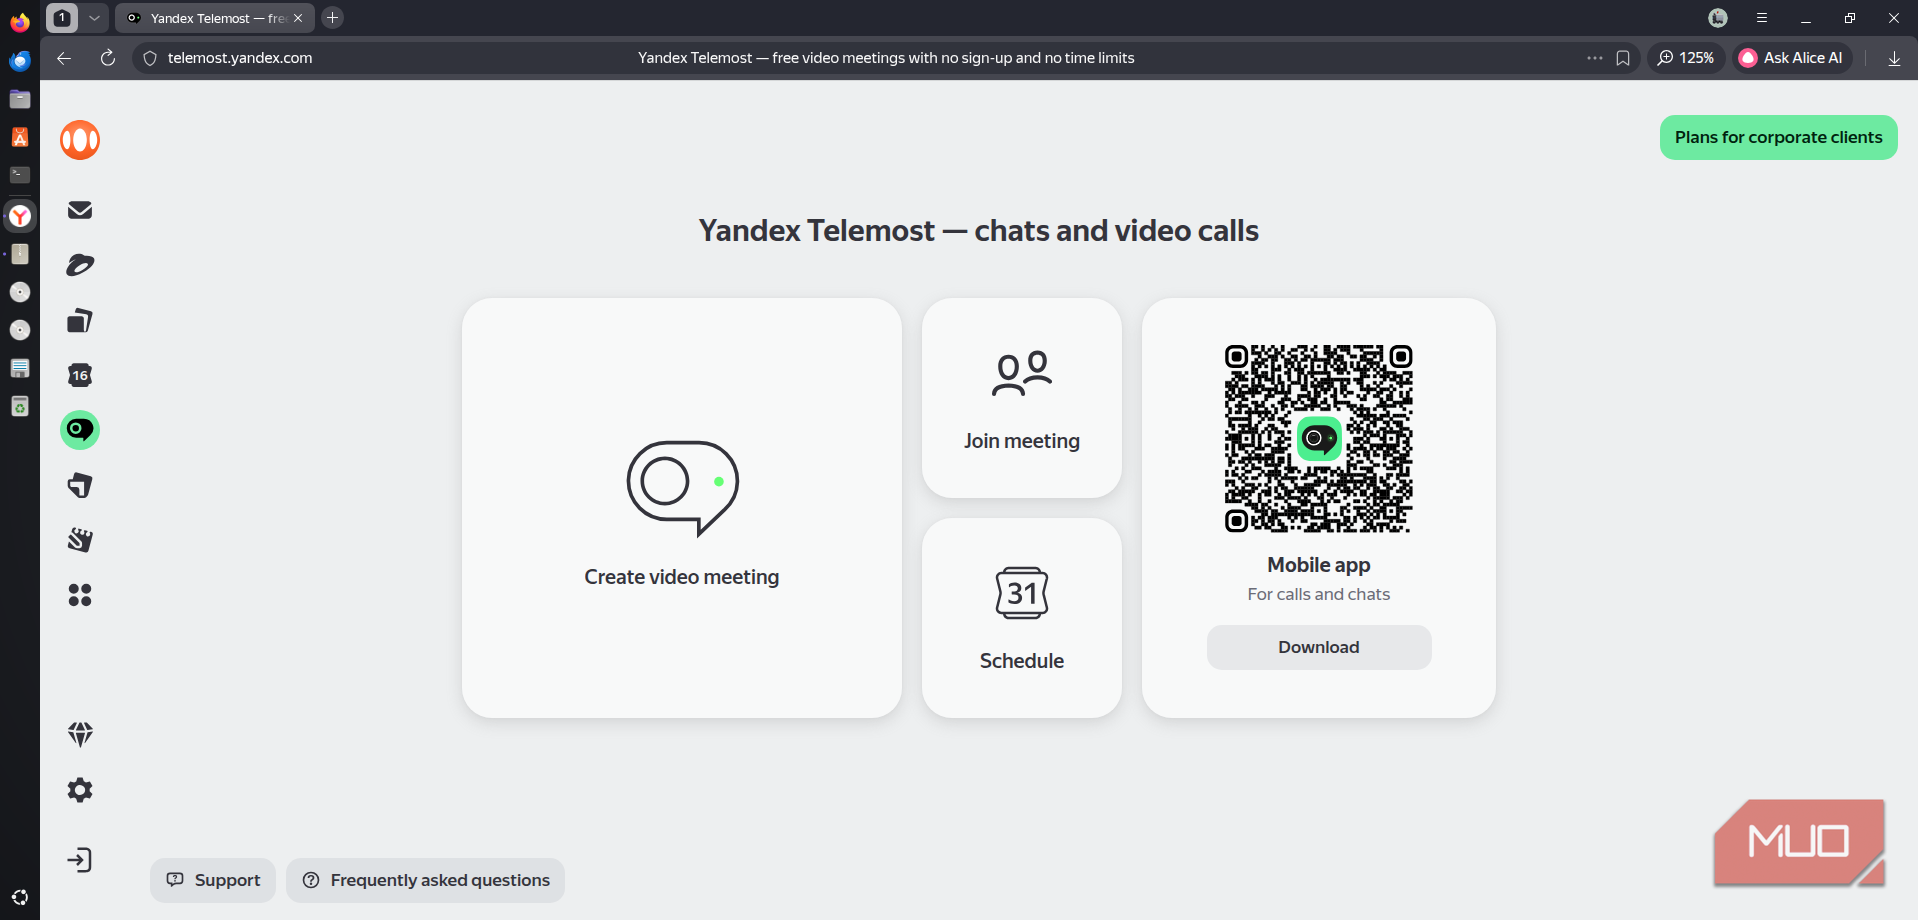Open Calendar icon showing 16 in sidebar
The height and width of the screenshot is (920, 1918).
coord(80,375)
